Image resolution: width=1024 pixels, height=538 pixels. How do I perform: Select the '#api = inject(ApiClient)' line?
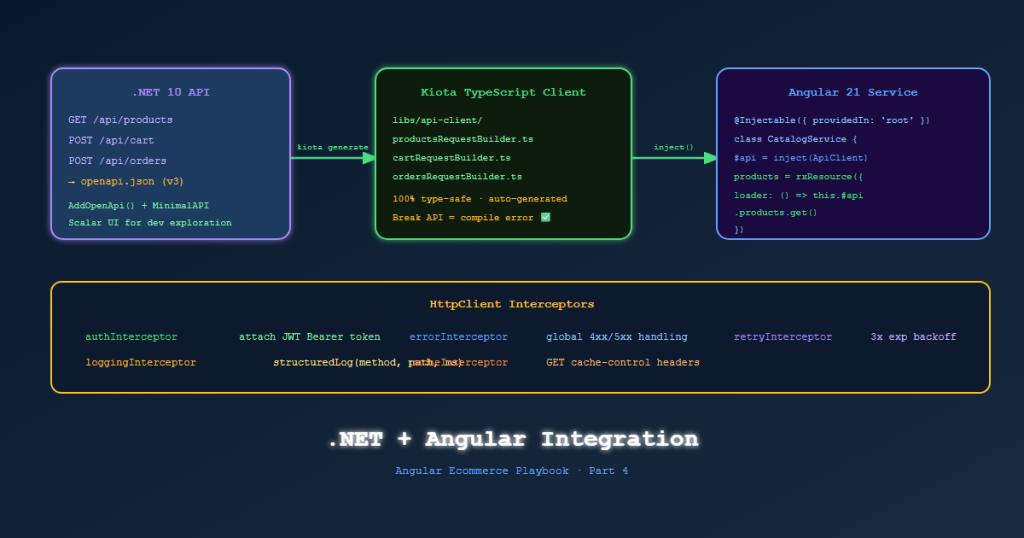(801, 158)
